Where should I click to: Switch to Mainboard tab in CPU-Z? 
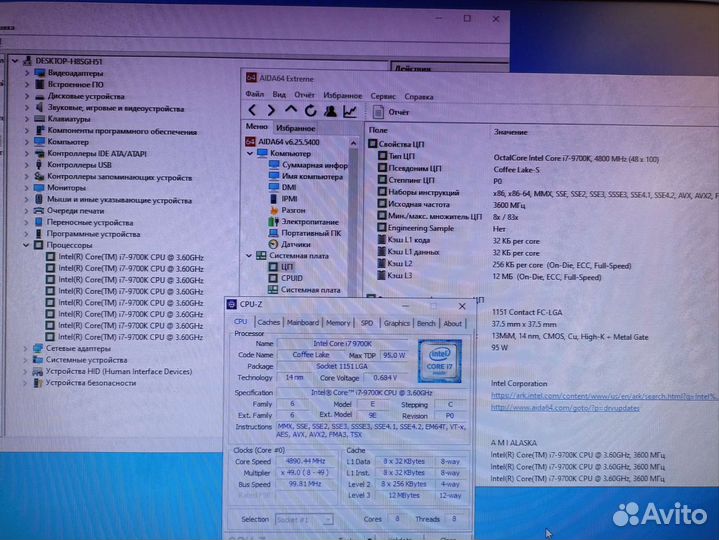[x=303, y=323]
